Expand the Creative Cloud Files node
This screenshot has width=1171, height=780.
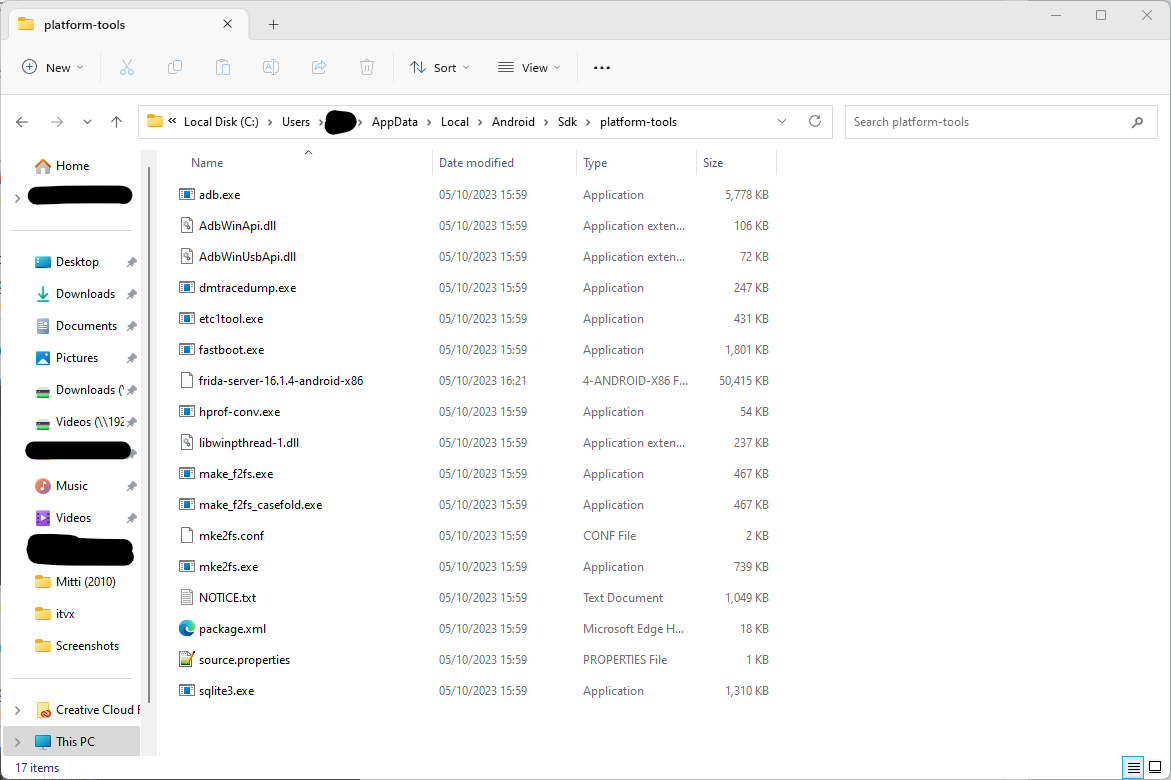(18, 710)
